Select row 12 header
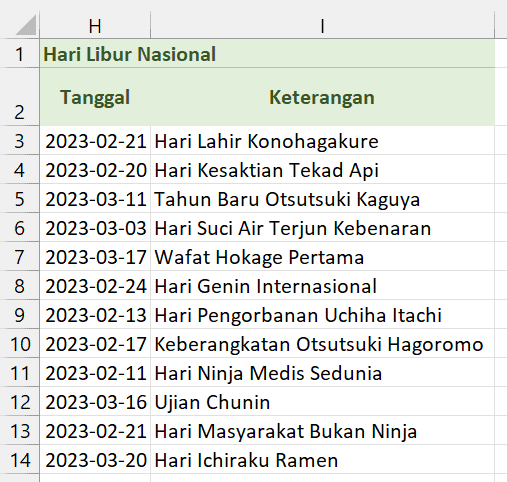The width and height of the screenshot is (507, 482). tap(19, 401)
